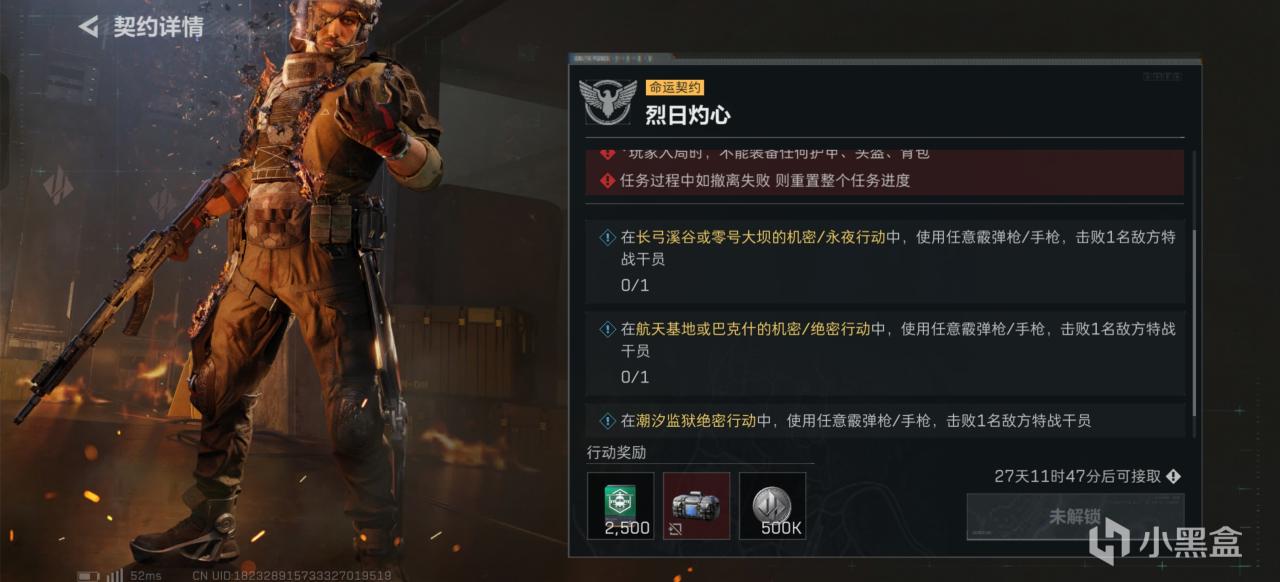Image resolution: width=1280 pixels, height=582 pixels.
Task: Select the supply crate reward item
Action: pos(697,506)
